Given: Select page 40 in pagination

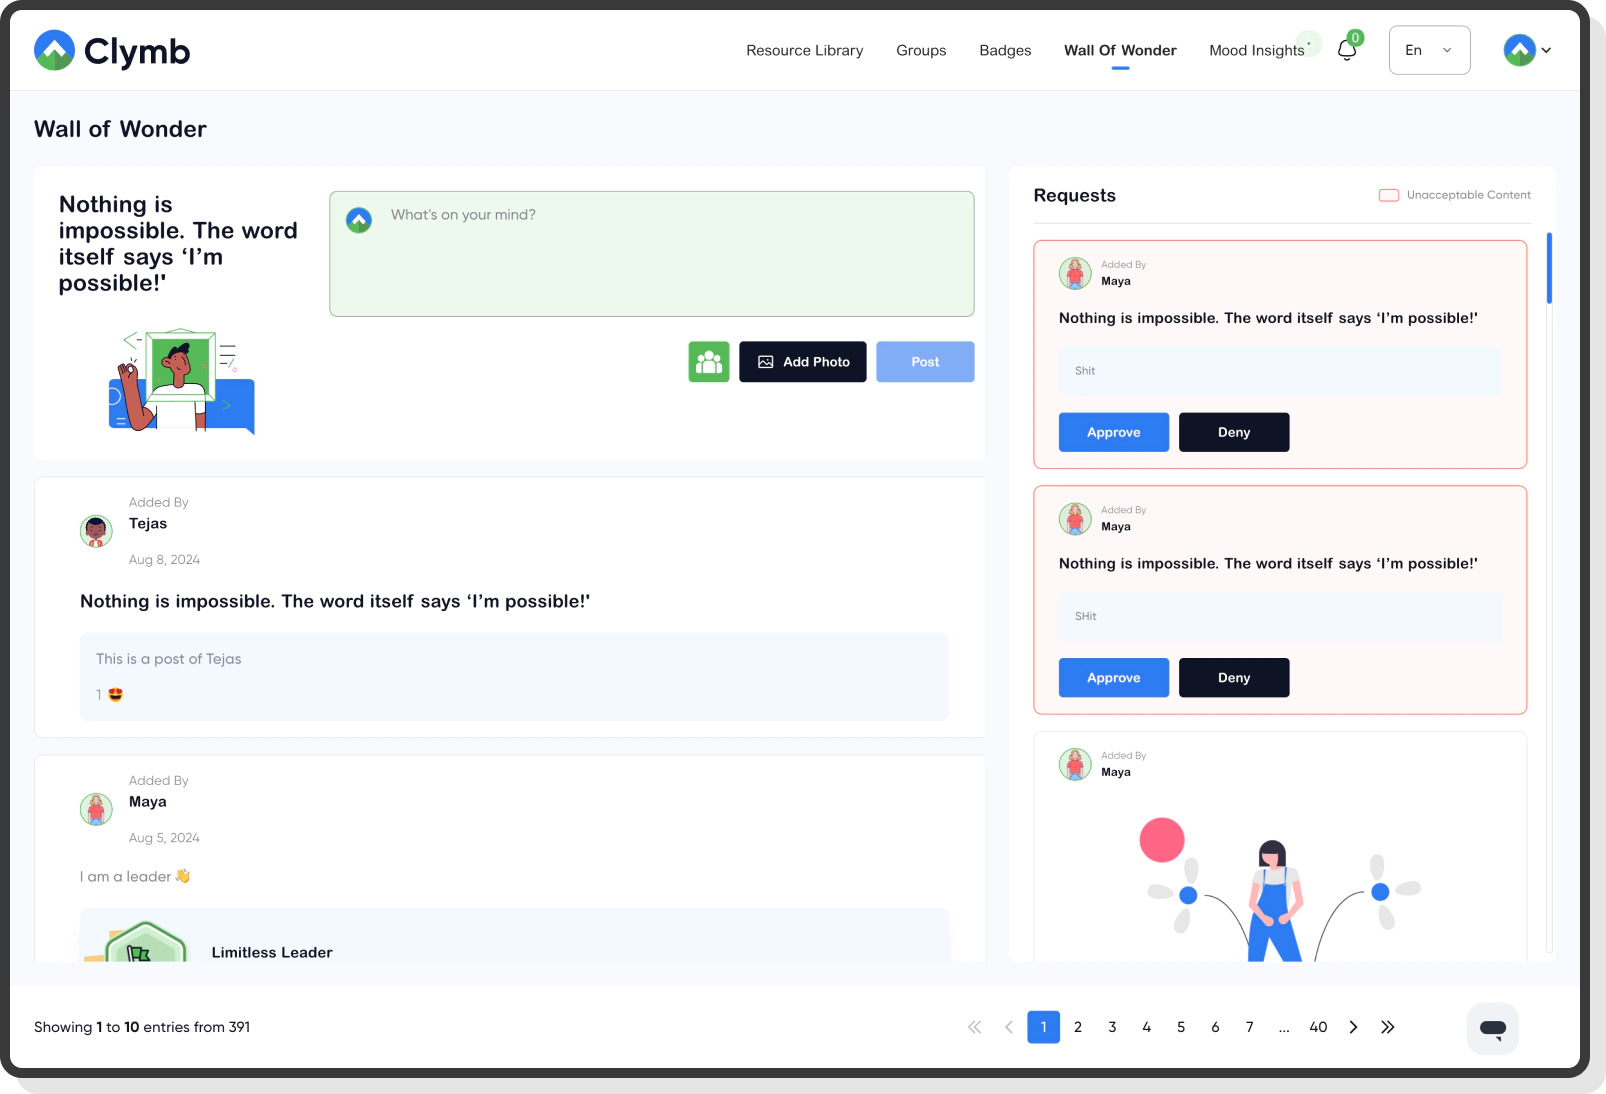Looking at the screenshot, I should point(1318,1027).
